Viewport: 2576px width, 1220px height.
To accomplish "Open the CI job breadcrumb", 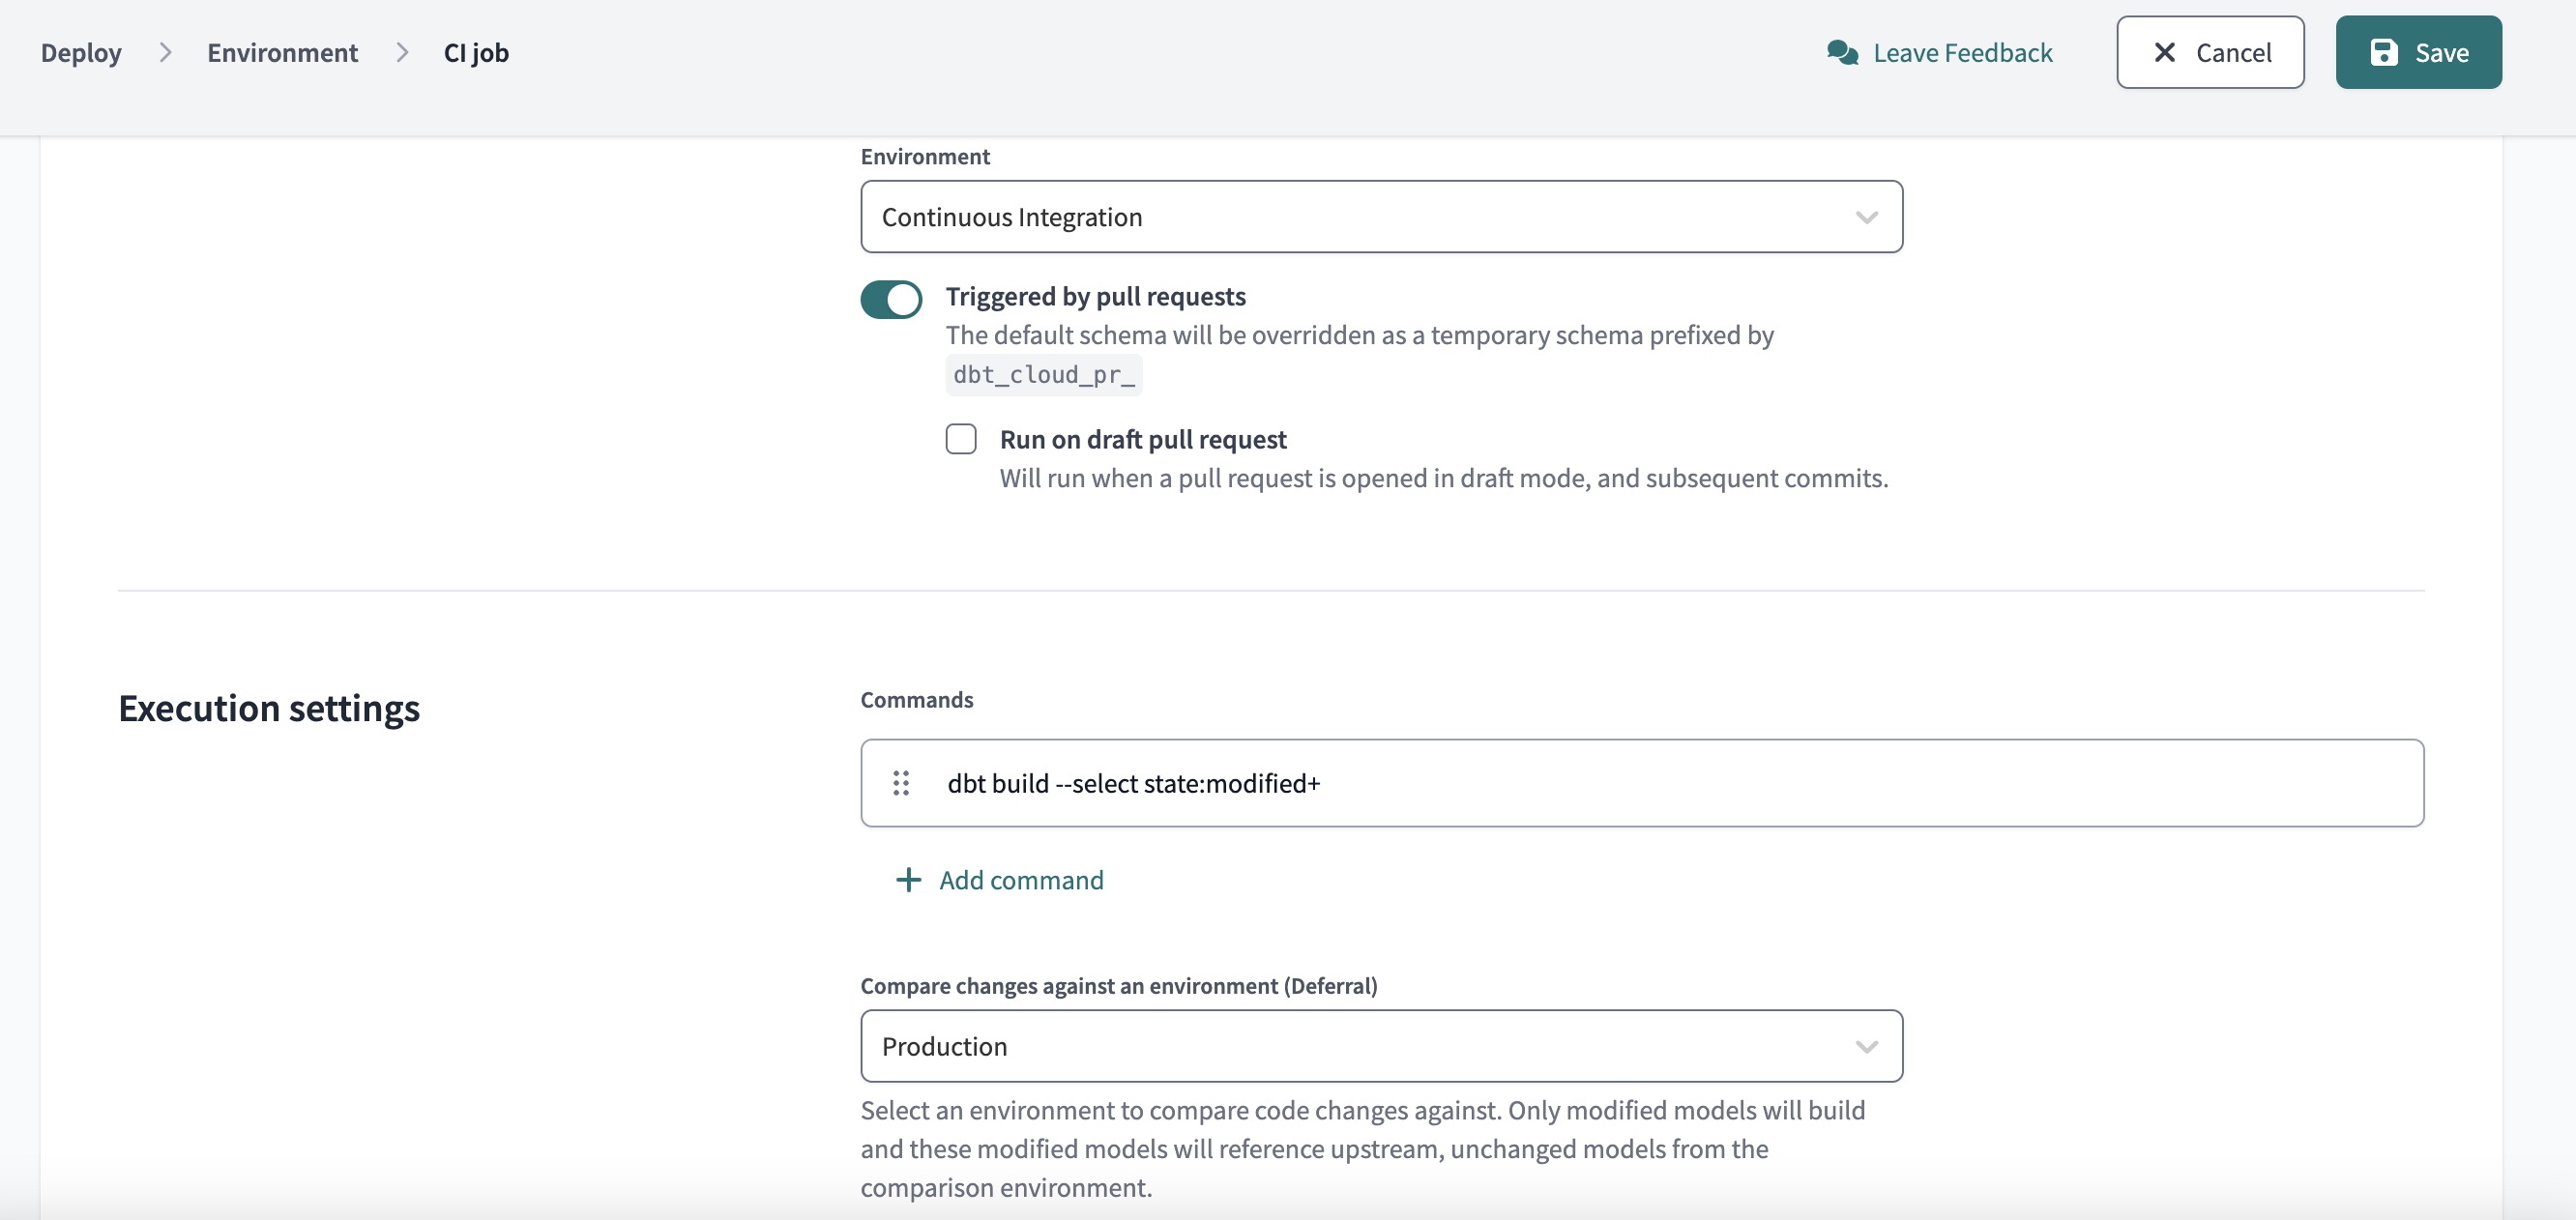I will click(x=476, y=52).
